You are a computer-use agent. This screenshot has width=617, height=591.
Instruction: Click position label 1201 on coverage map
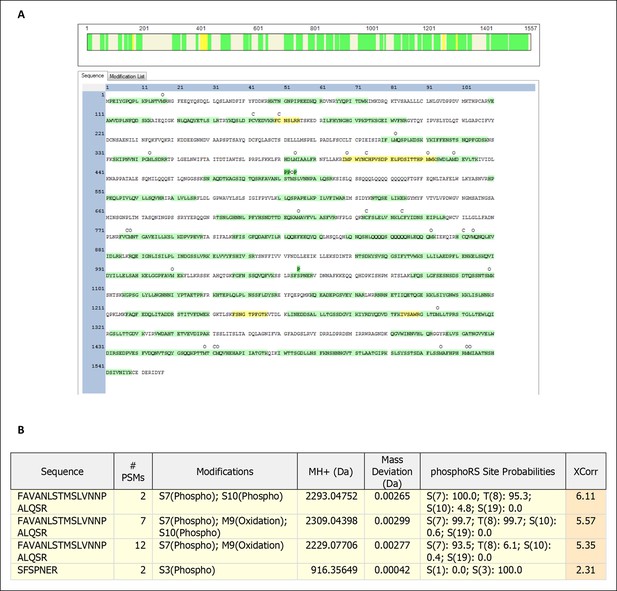[429, 28]
